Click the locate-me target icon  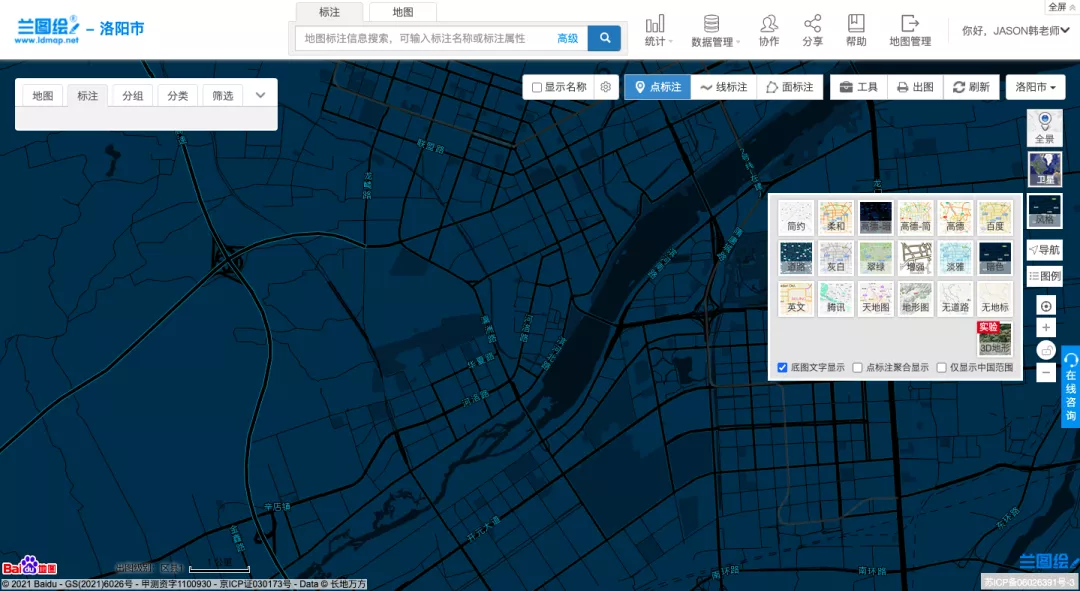(1046, 306)
